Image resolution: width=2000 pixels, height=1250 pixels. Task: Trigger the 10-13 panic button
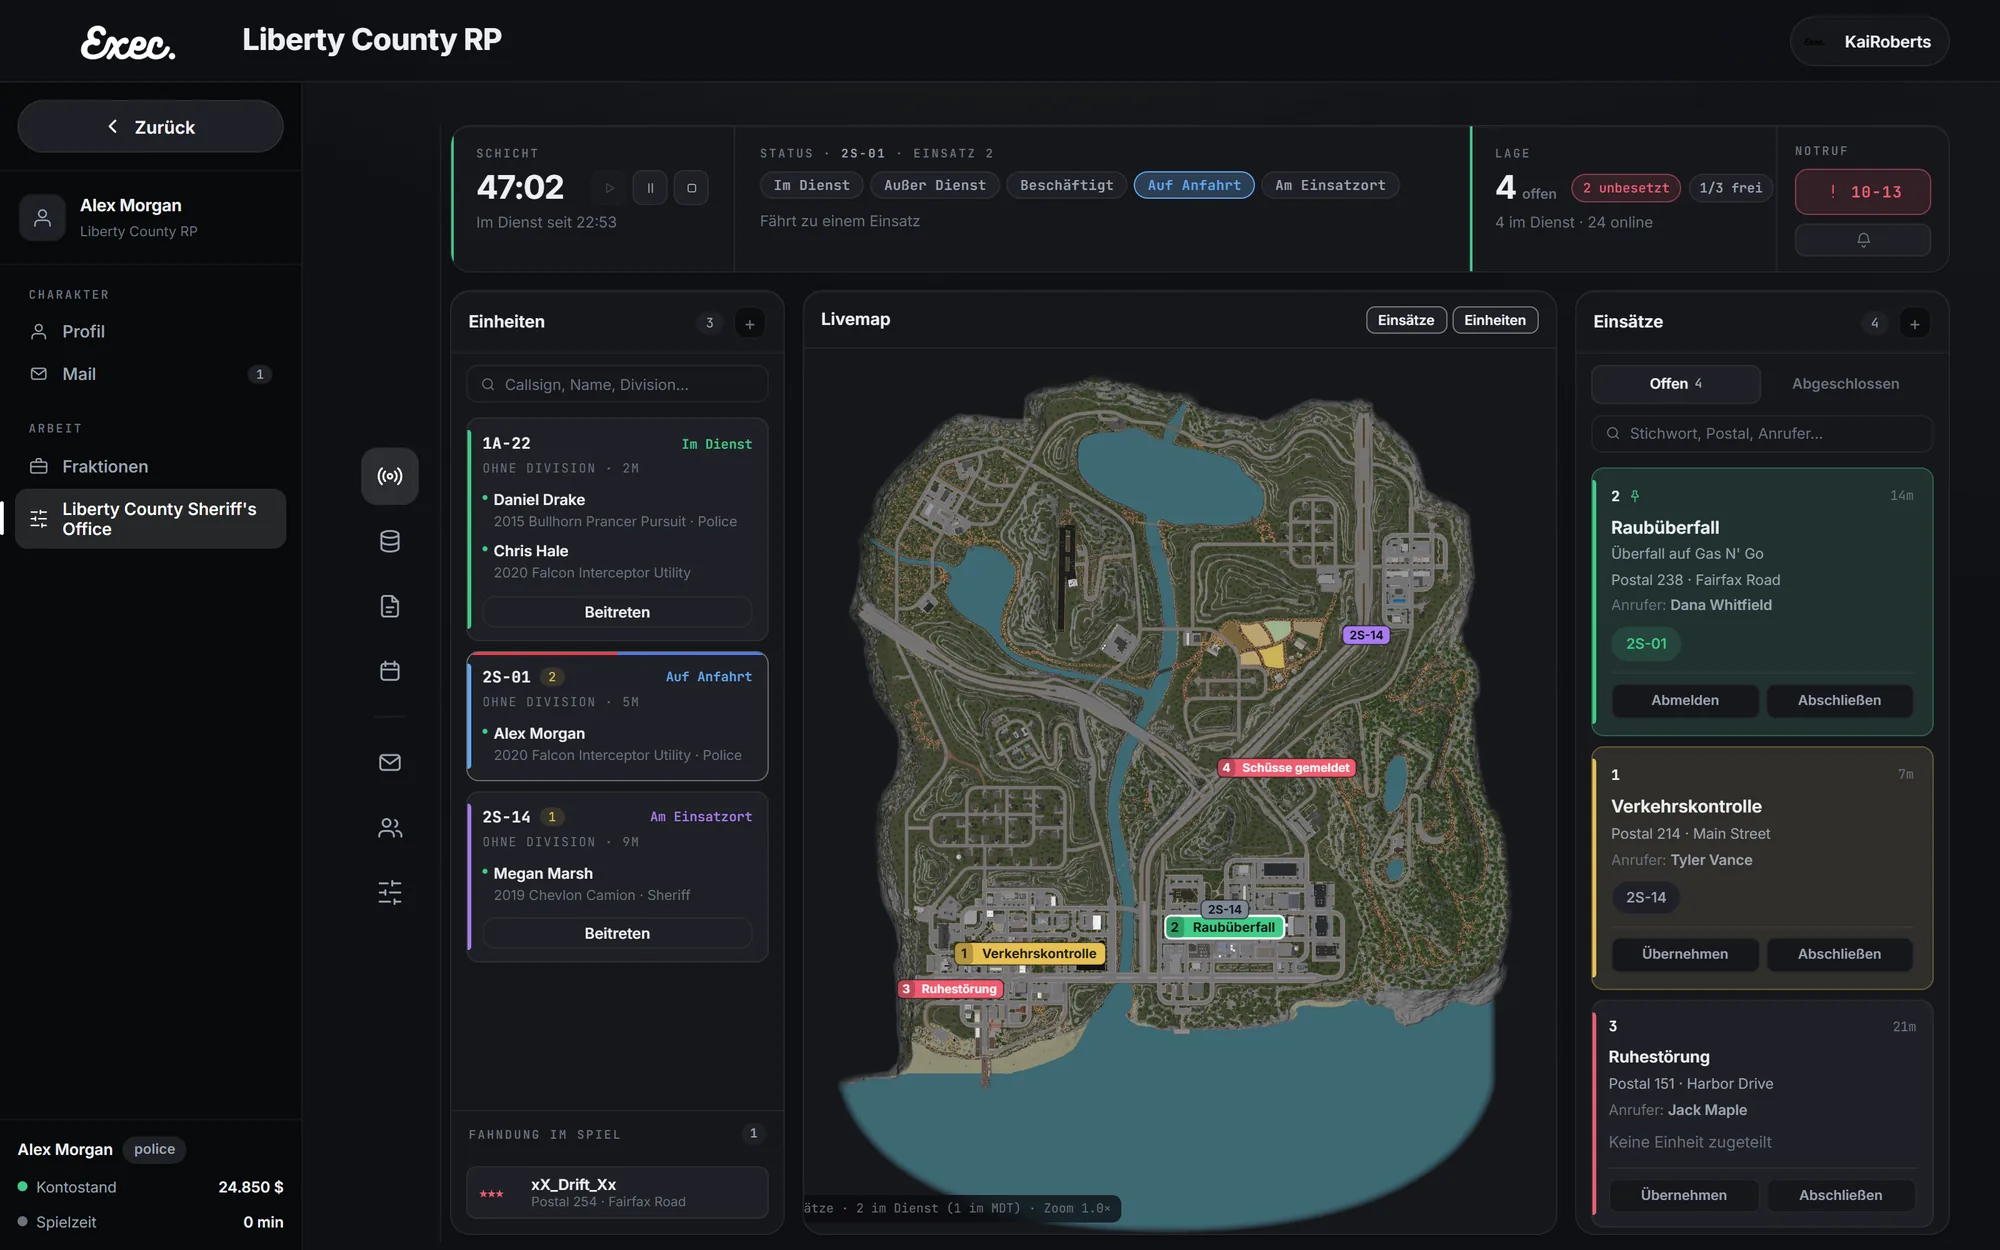(x=1863, y=192)
